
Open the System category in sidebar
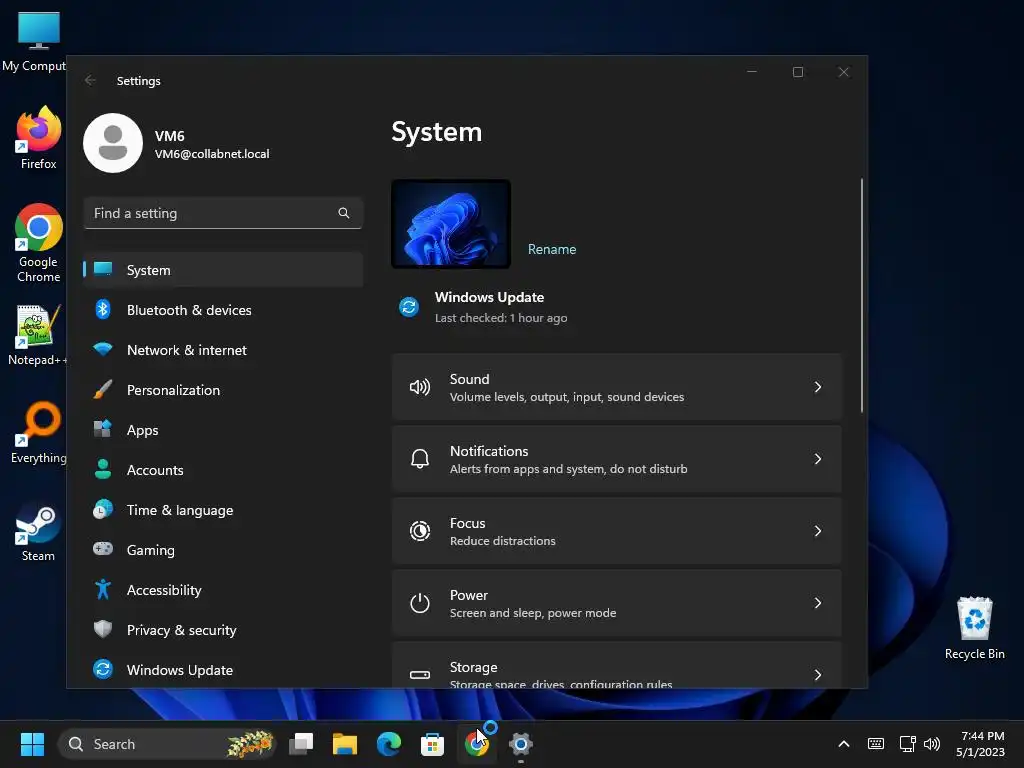point(223,270)
